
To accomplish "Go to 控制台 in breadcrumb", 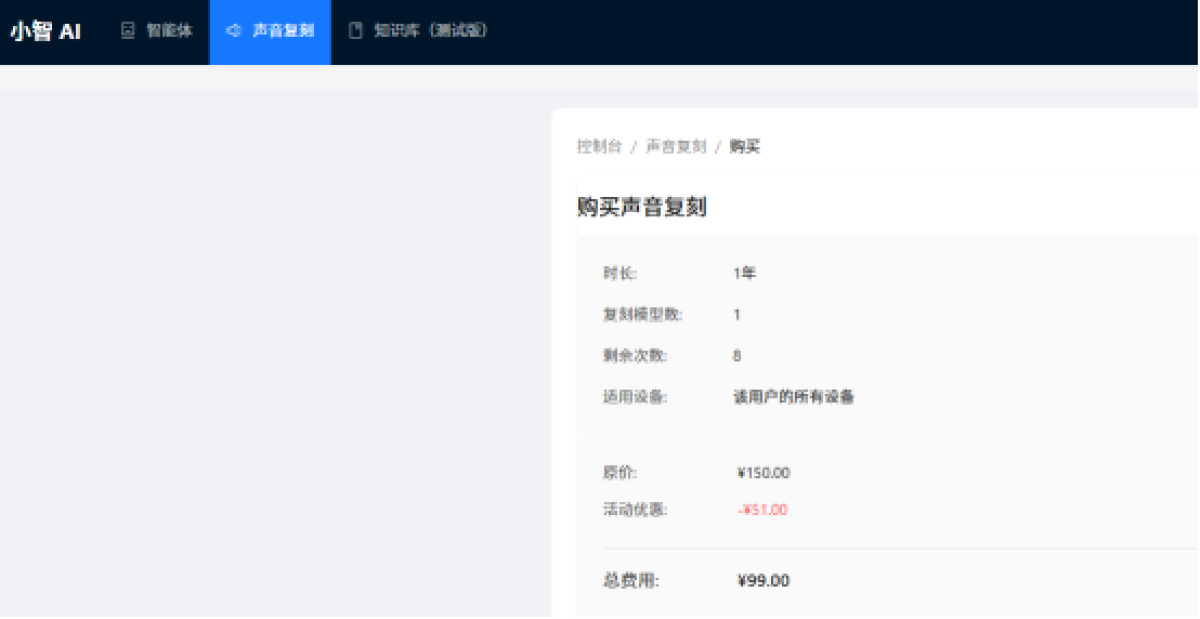I will point(599,146).
